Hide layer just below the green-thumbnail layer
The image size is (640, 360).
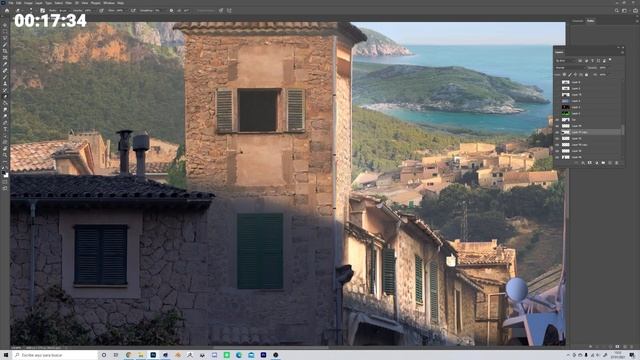coord(557,120)
